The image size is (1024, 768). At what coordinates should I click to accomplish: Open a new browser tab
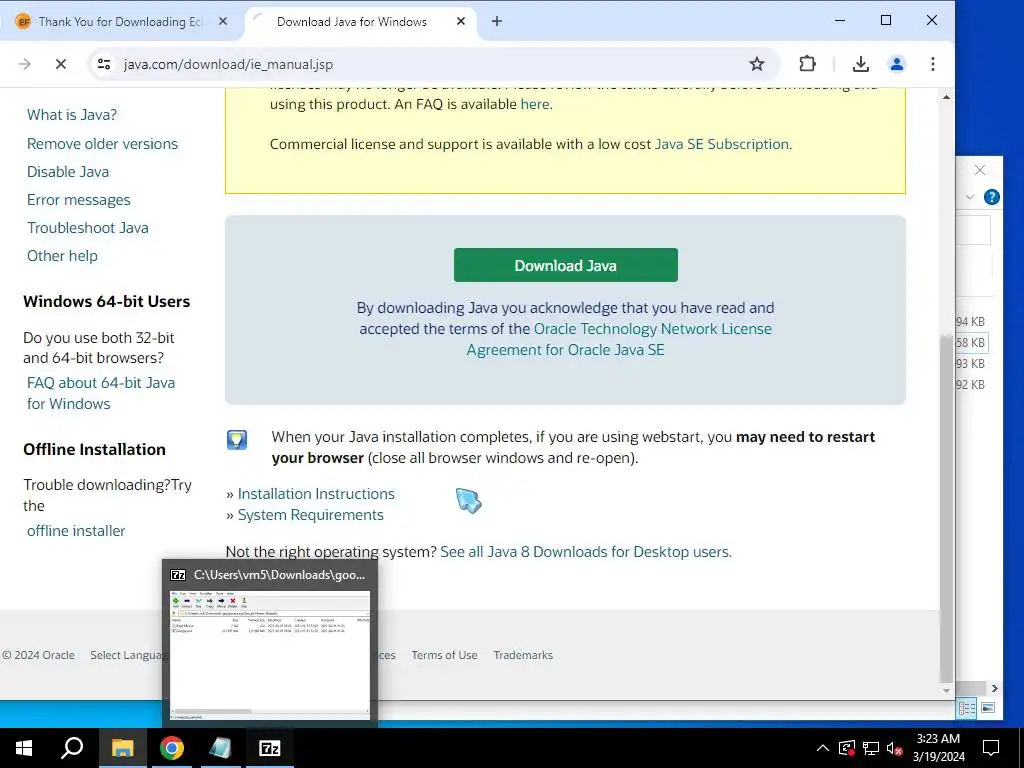(497, 22)
